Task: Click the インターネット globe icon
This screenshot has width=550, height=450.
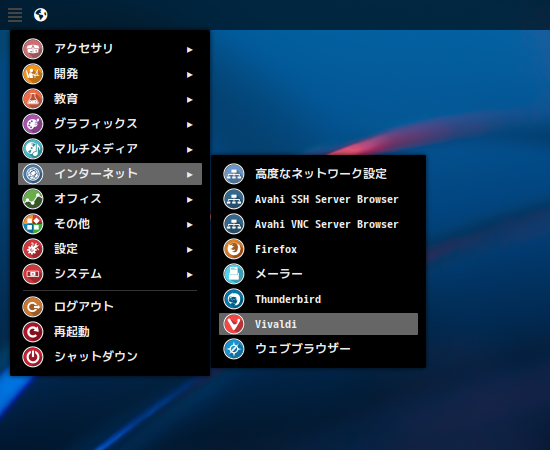Action: tap(33, 174)
